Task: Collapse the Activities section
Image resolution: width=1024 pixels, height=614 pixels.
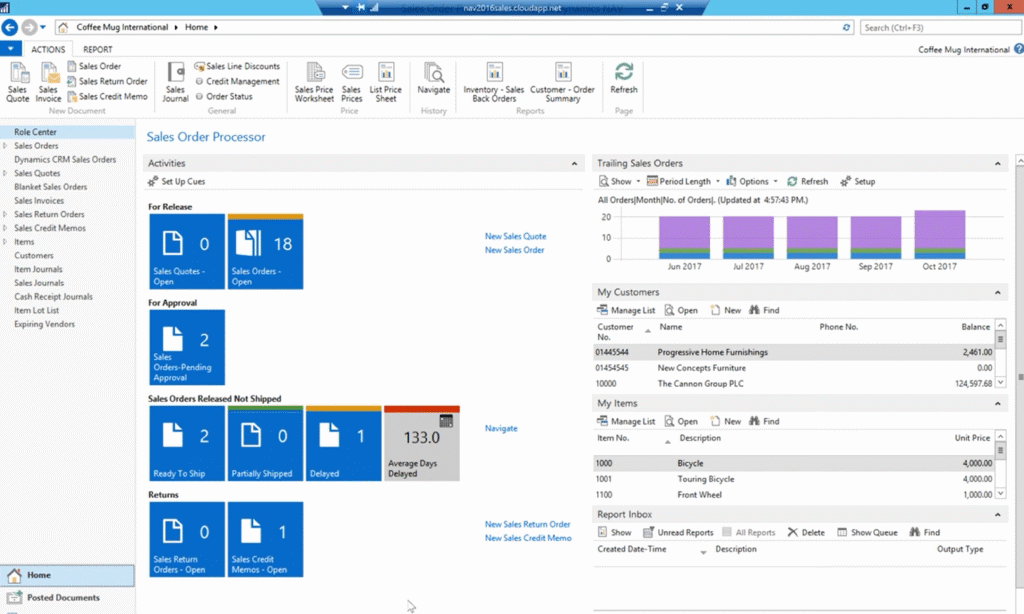Action: click(x=574, y=163)
